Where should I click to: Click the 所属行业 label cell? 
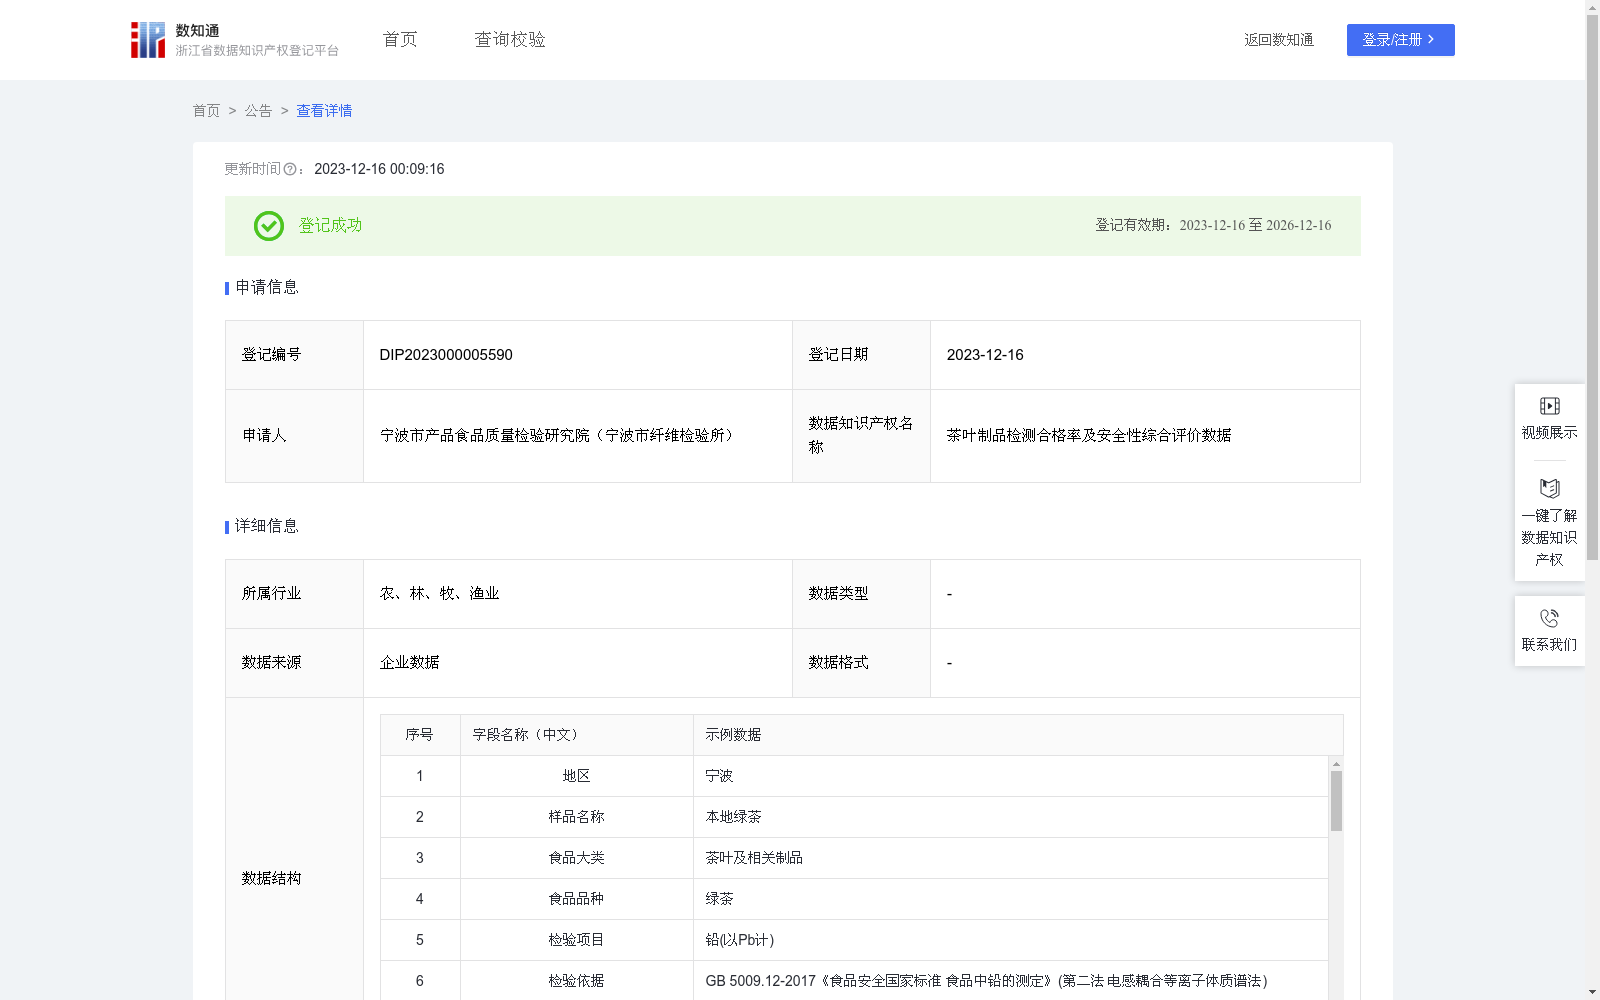coord(294,594)
